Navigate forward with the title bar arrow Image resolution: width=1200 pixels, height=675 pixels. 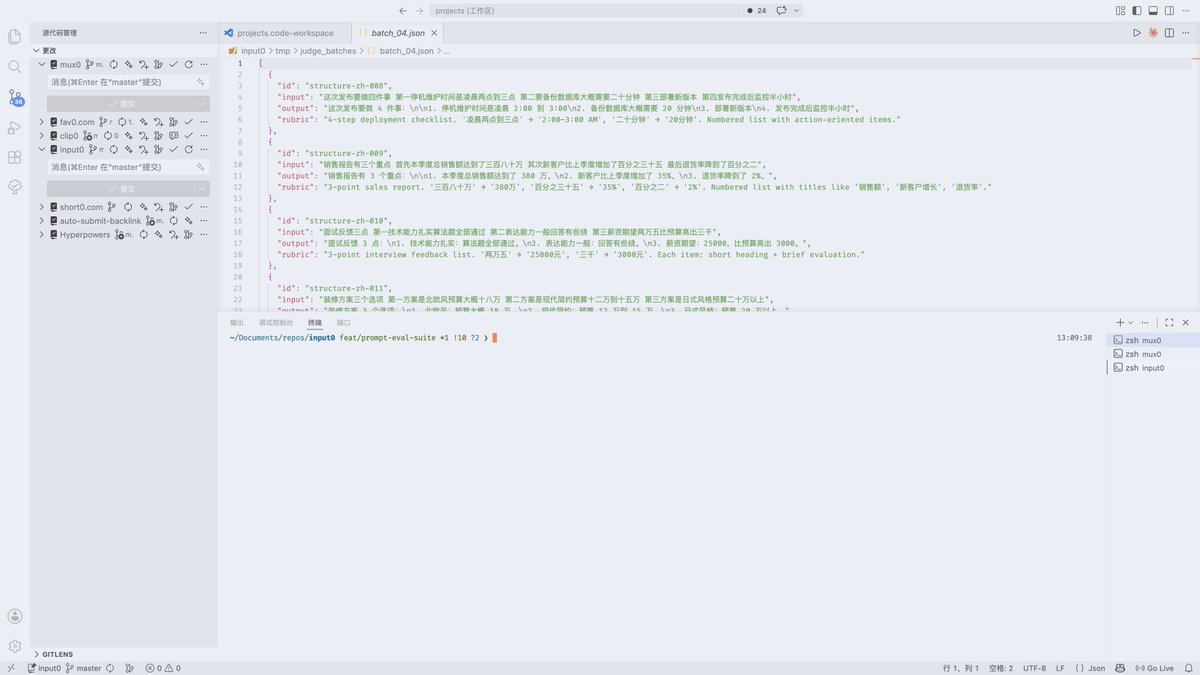click(x=419, y=10)
